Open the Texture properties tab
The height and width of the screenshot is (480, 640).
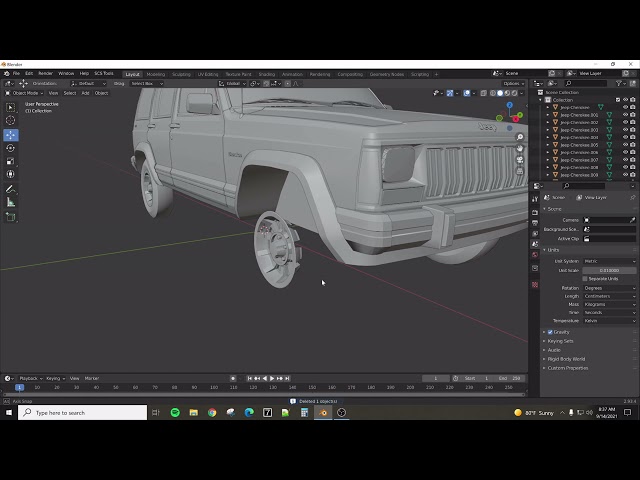(x=535, y=284)
